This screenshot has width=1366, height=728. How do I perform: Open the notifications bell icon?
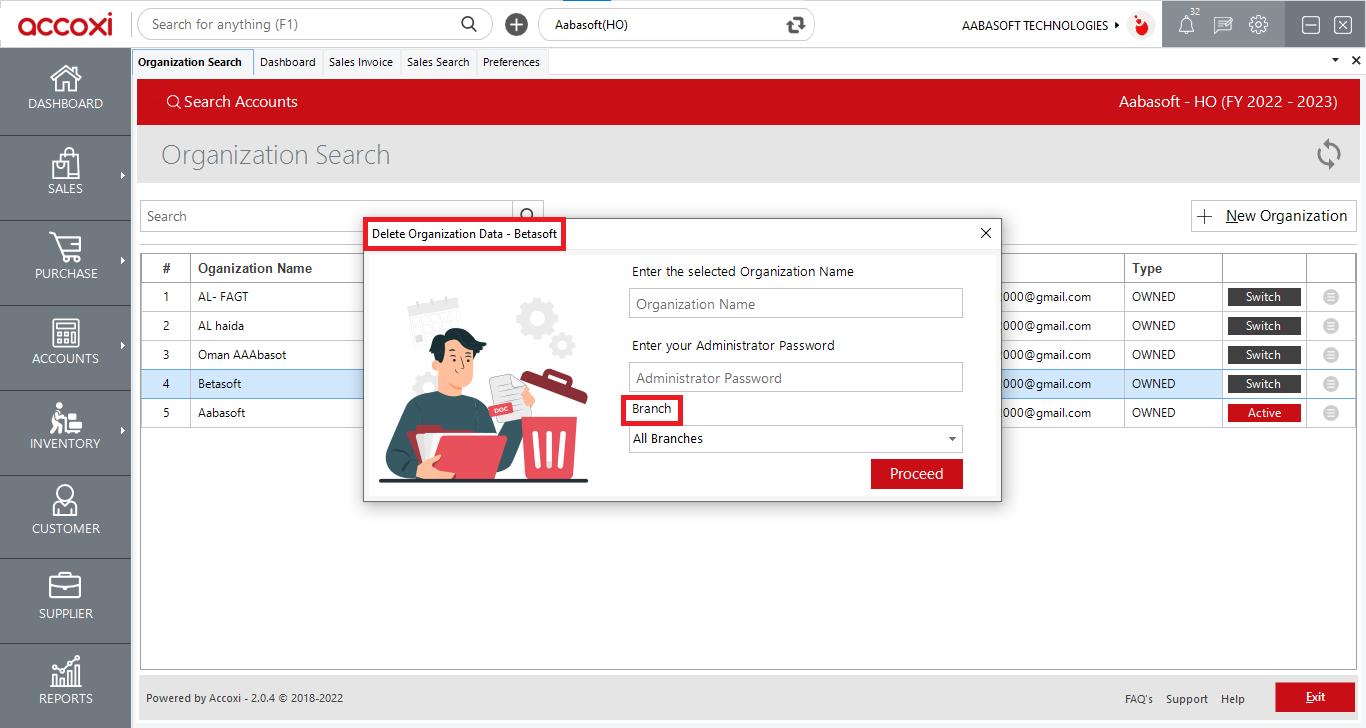click(1186, 25)
